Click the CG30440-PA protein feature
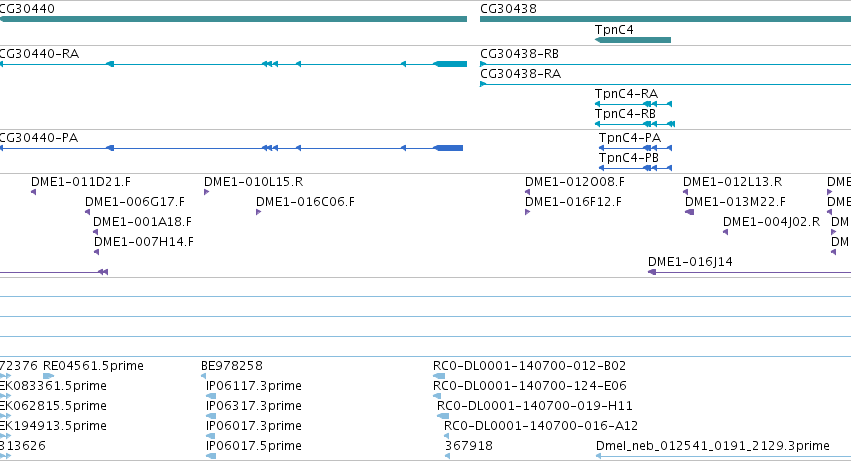 231,148
